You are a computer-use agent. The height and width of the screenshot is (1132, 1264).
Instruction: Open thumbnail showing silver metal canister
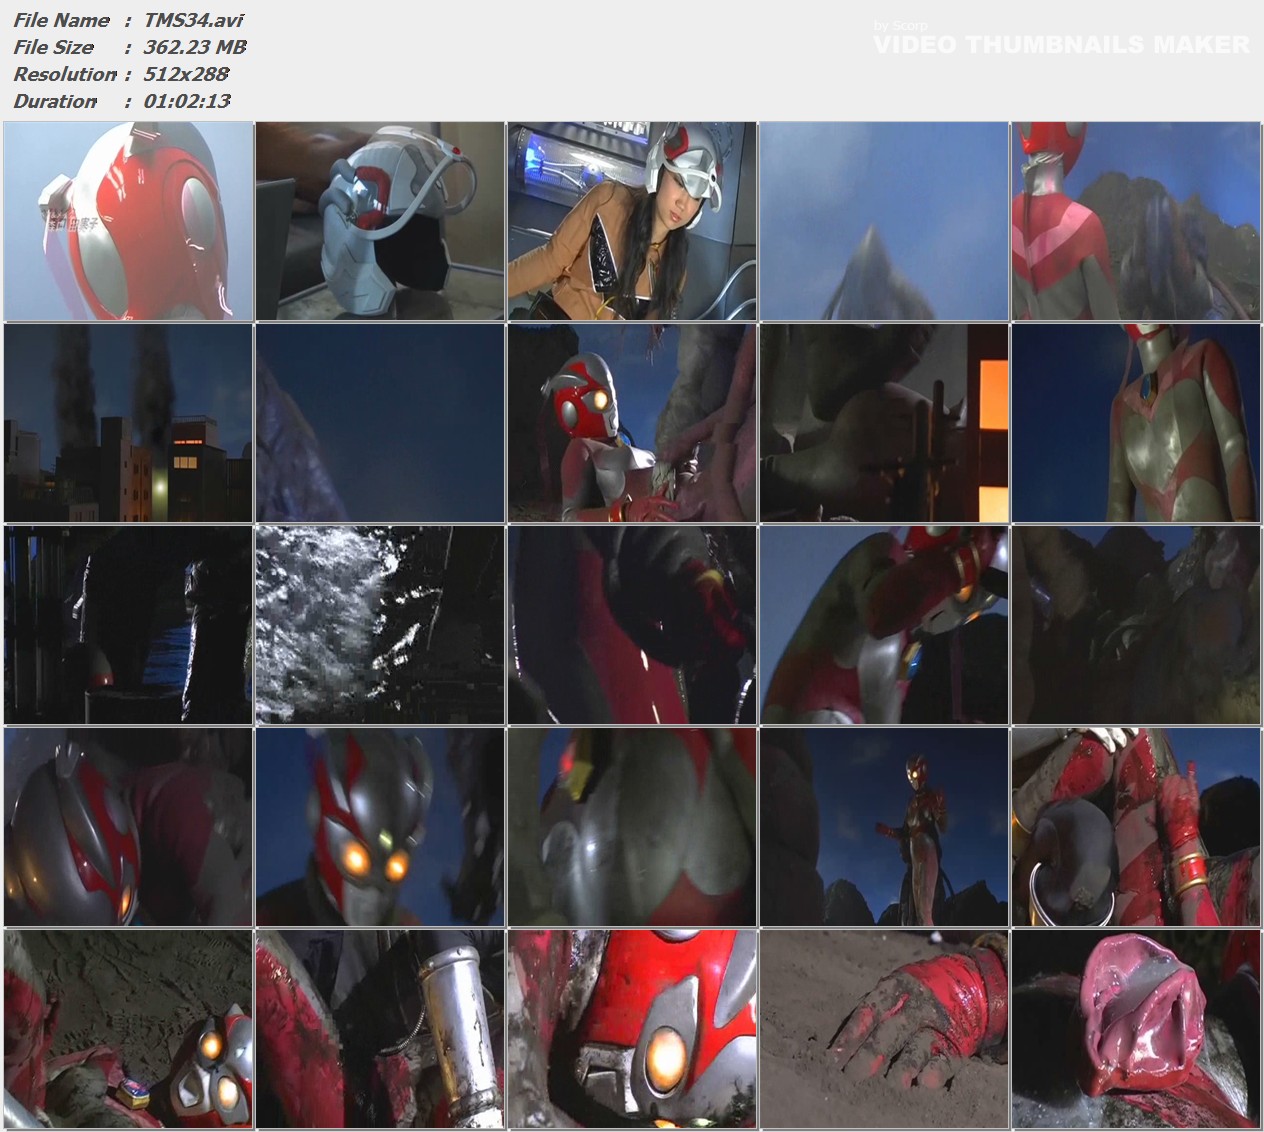pos(380,1029)
